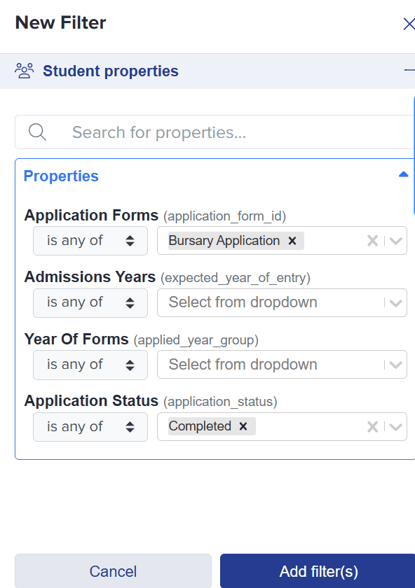This screenshot has height=588, width=415.
Task: Remove the Bursary Application tag
Action: 292,241
